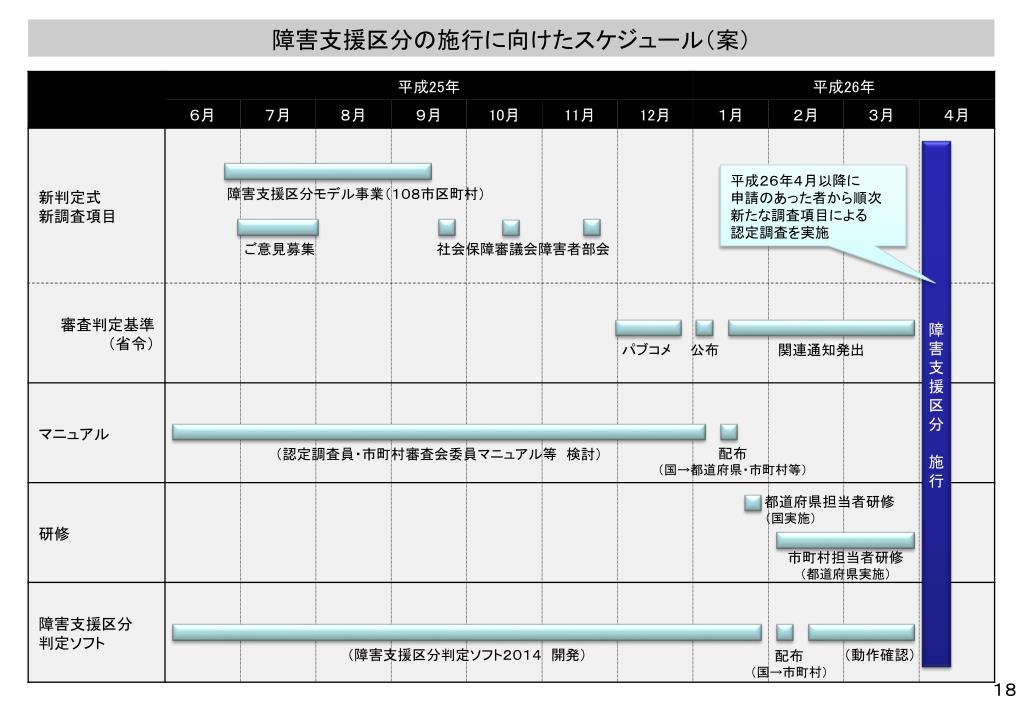Click the bar above ご意見募集

coord(278,227)
